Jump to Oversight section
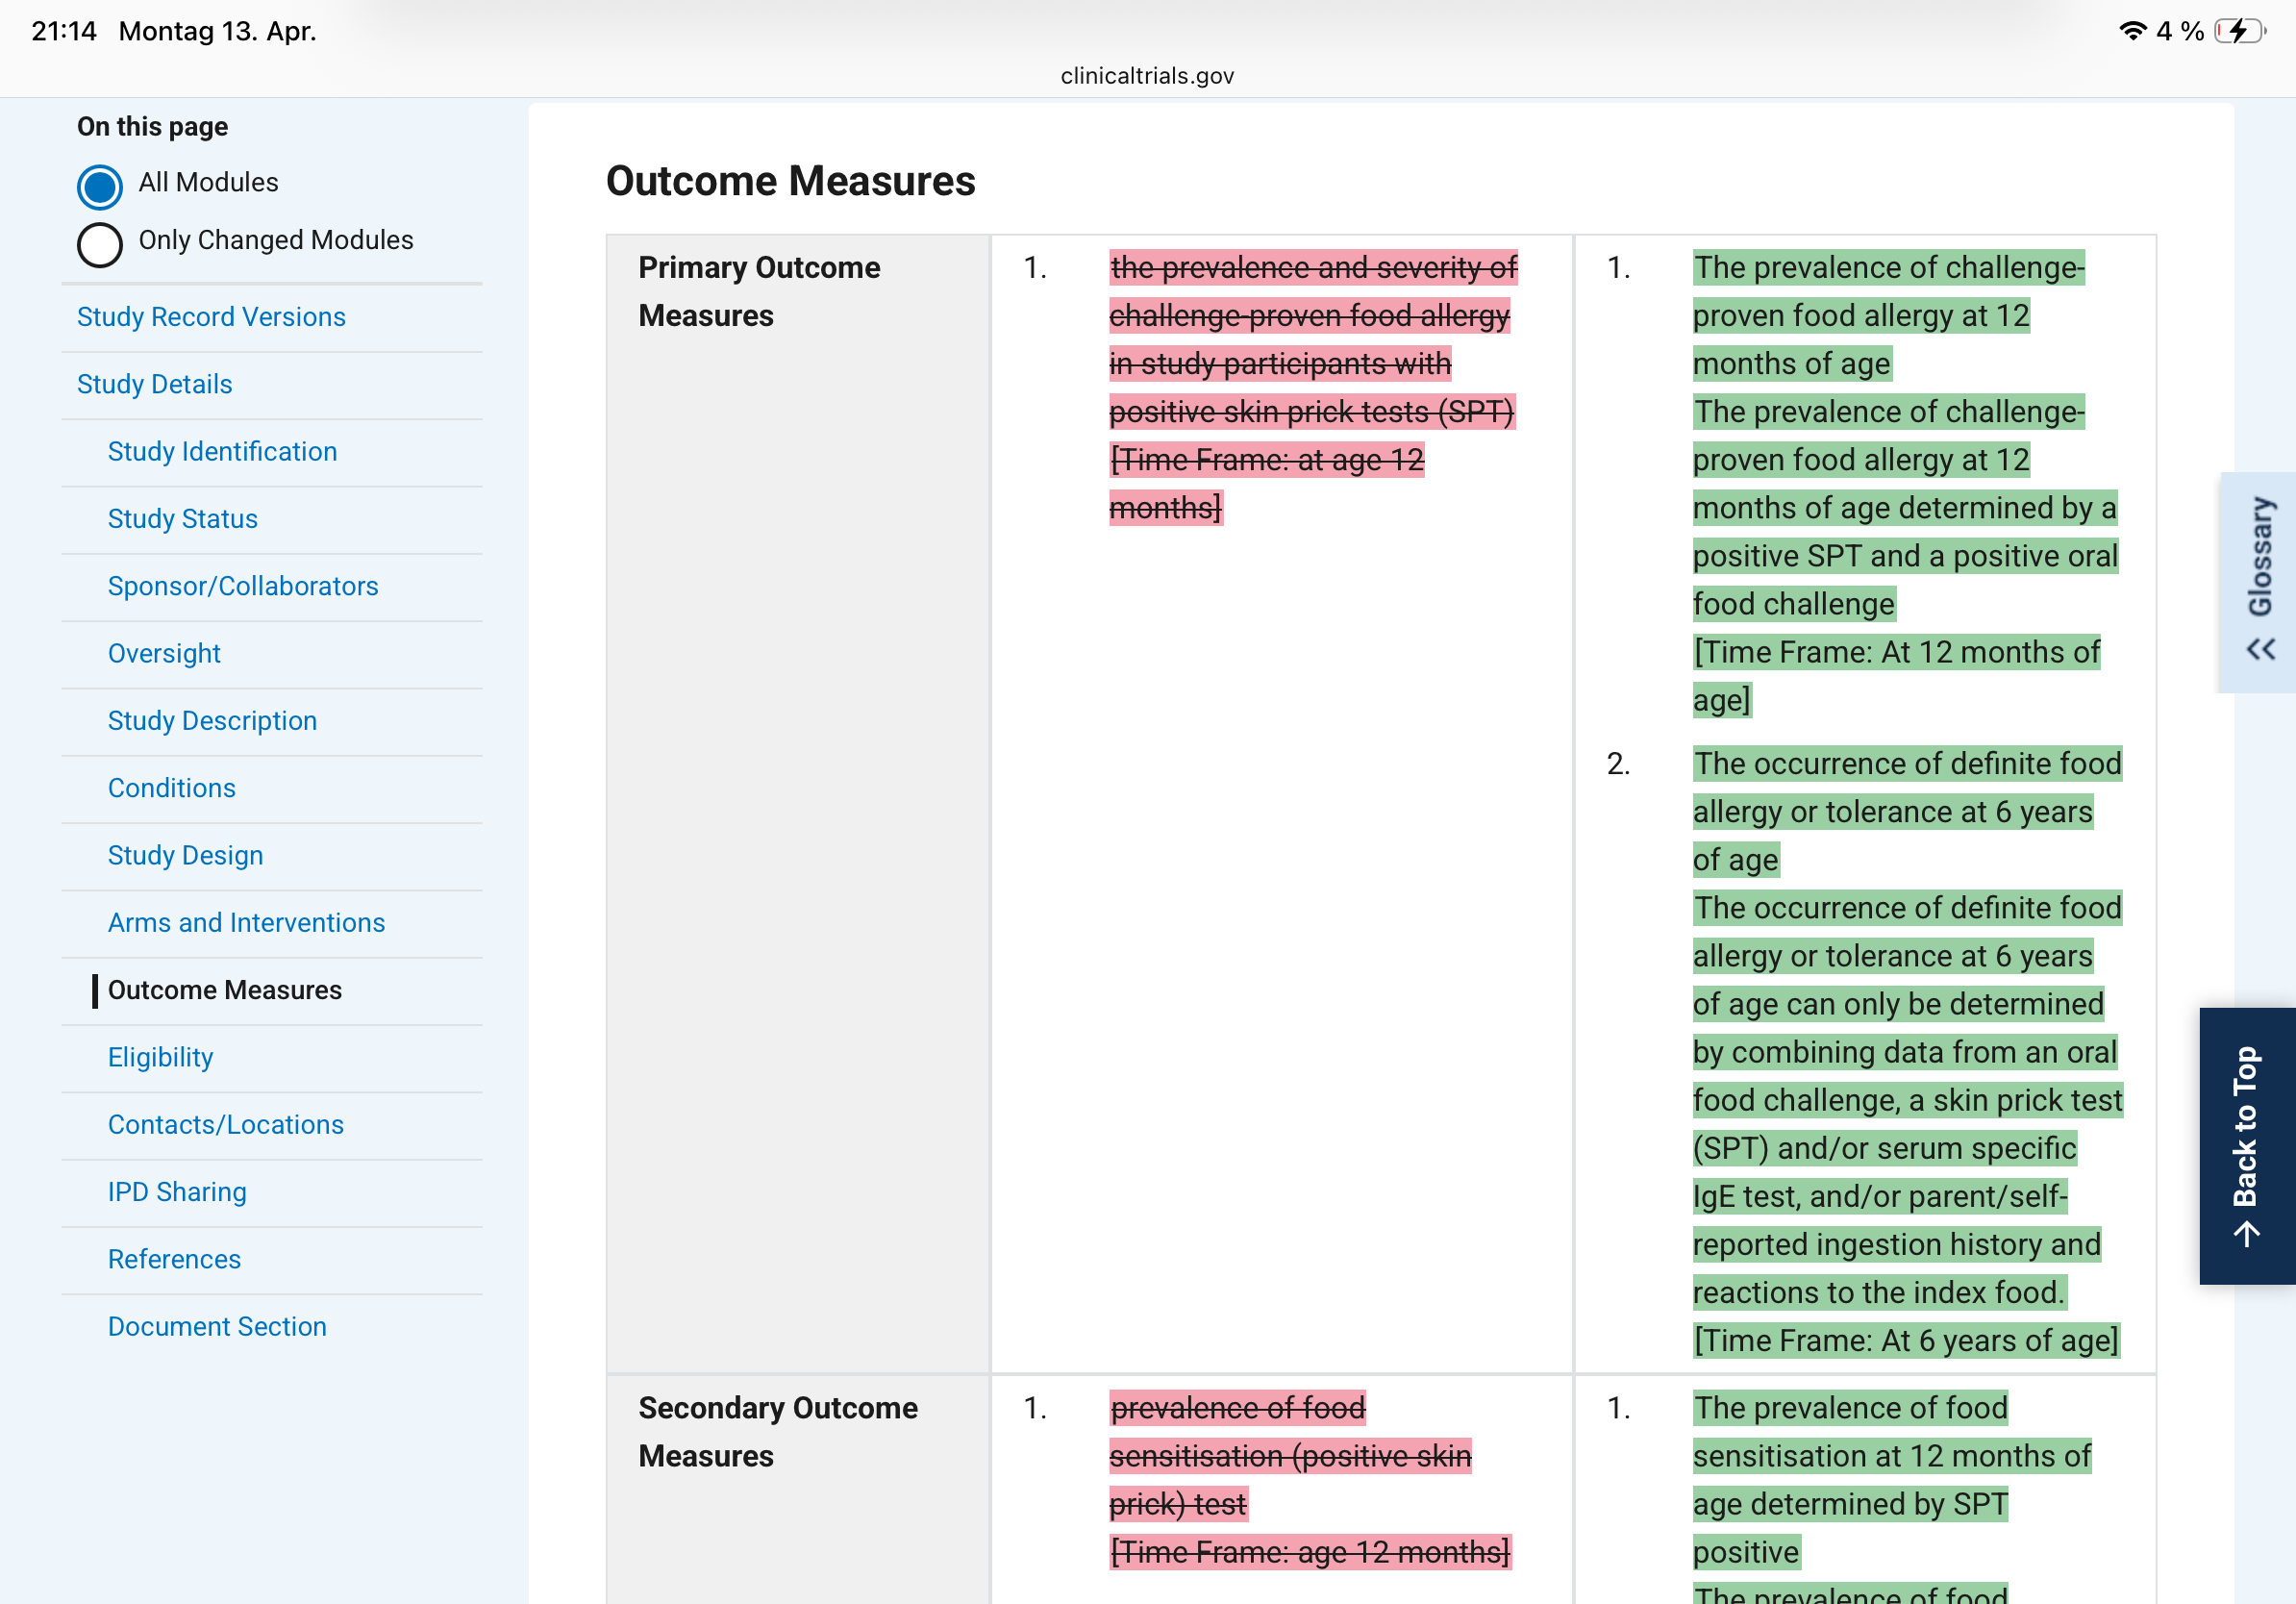The width and height of the screenshot is (2296, 1604). 164,653
